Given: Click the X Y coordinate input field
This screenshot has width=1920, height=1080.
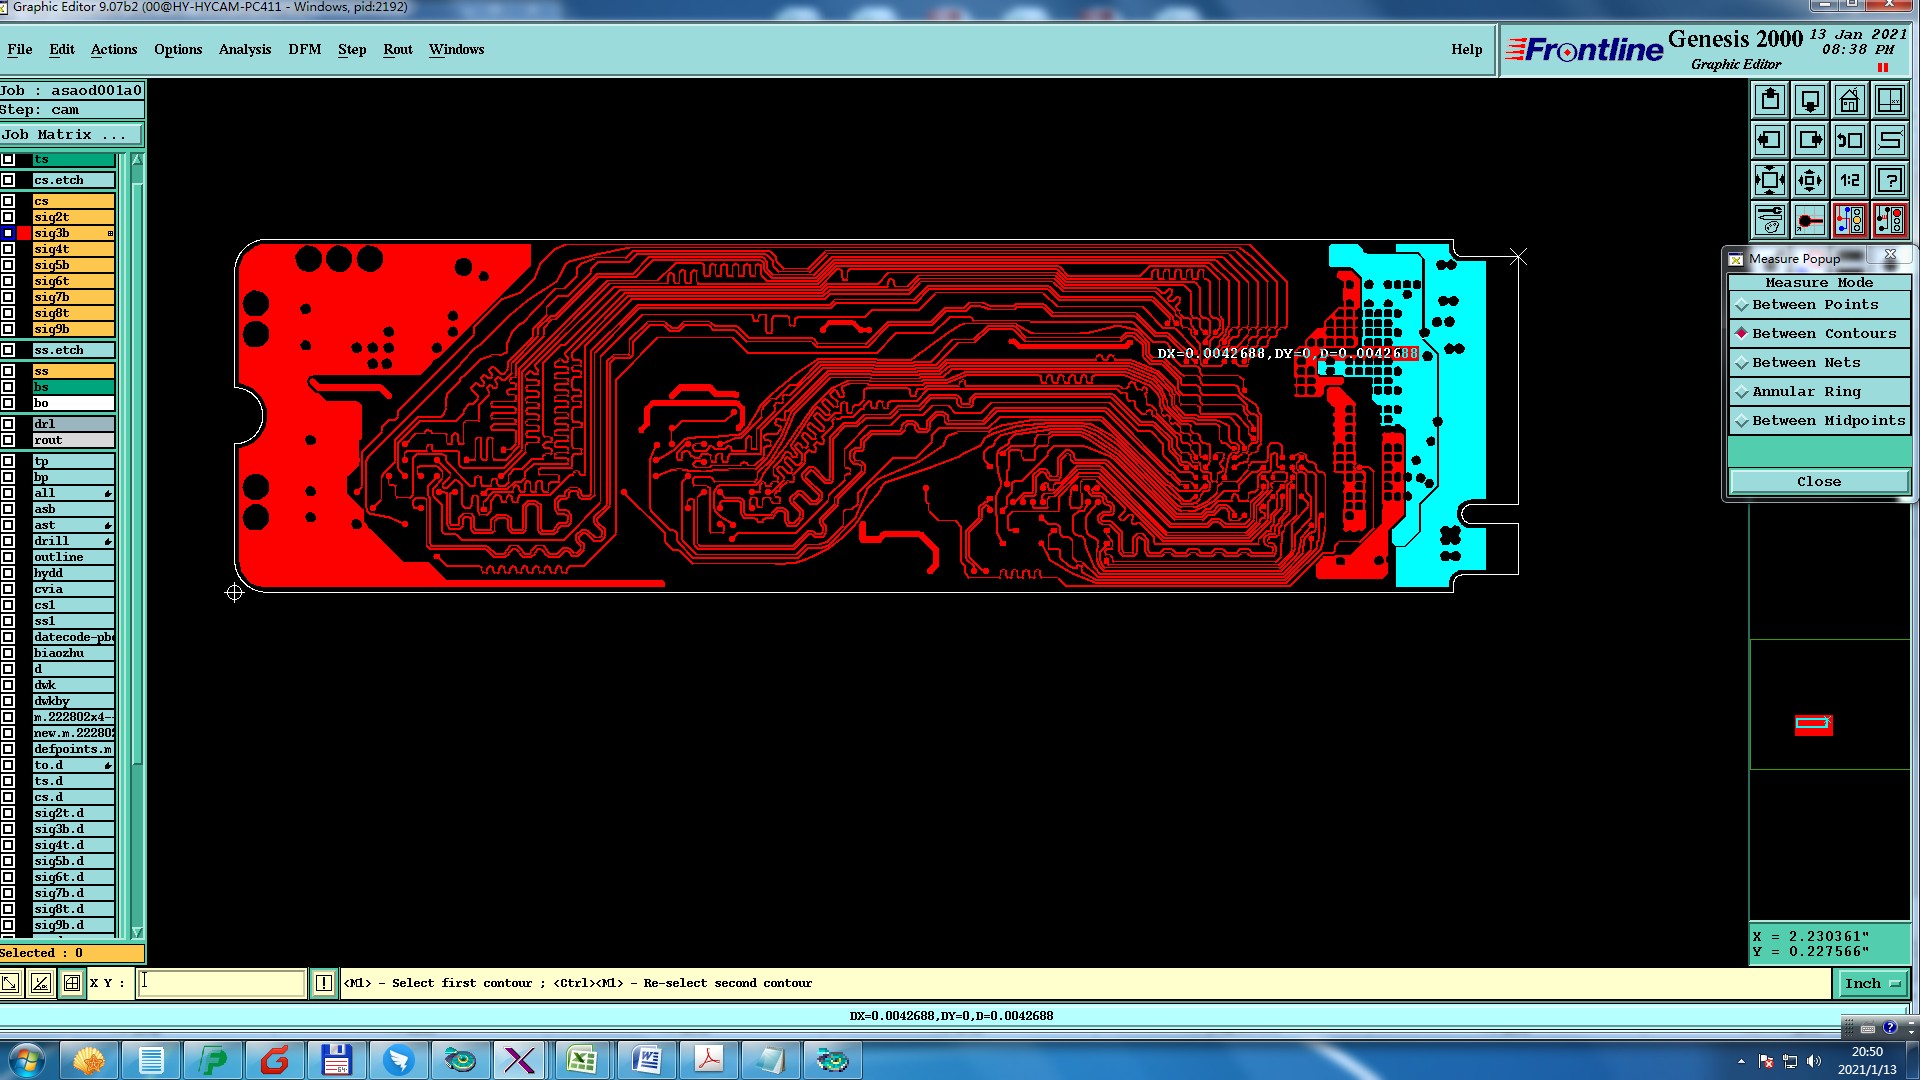Looking at the screenshot, I should 221,983.
